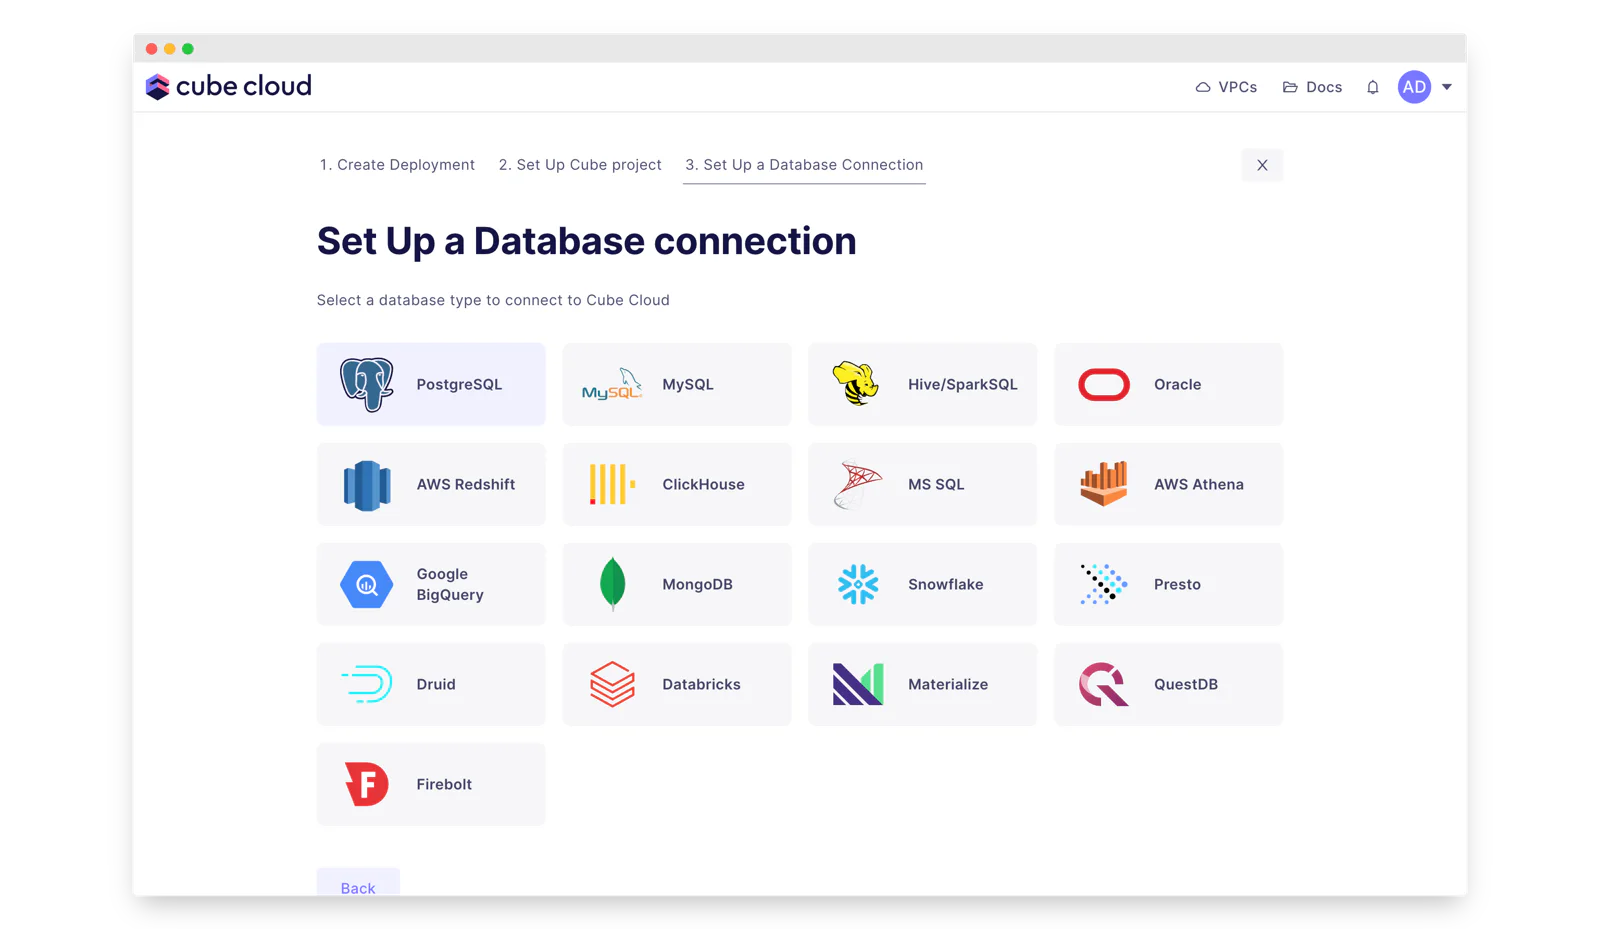Click the Back button
This screenshot has height=929, width=1600.
point(358,884)
